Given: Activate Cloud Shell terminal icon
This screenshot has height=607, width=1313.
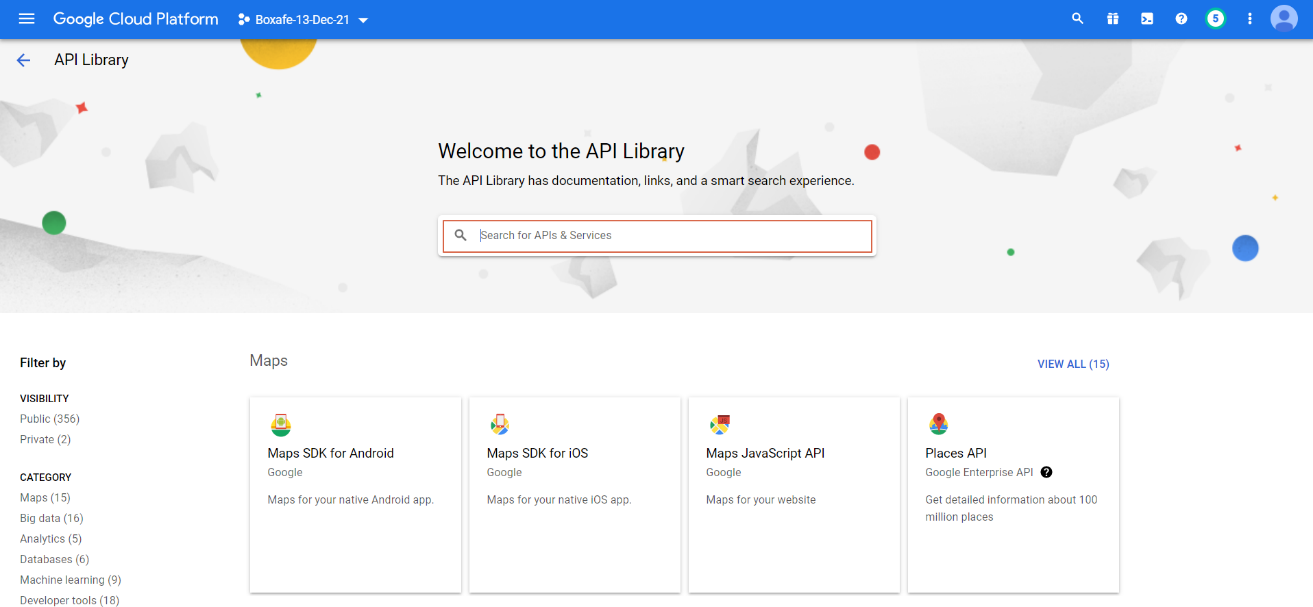Looking at the screenshot, I should pyautogui.click(x=1147, y=19).
